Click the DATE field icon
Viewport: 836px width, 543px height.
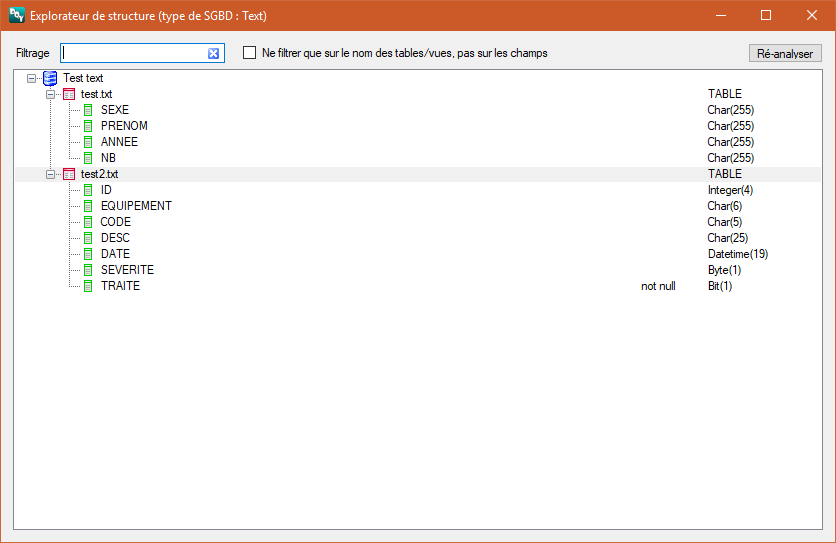coord(89,254)
